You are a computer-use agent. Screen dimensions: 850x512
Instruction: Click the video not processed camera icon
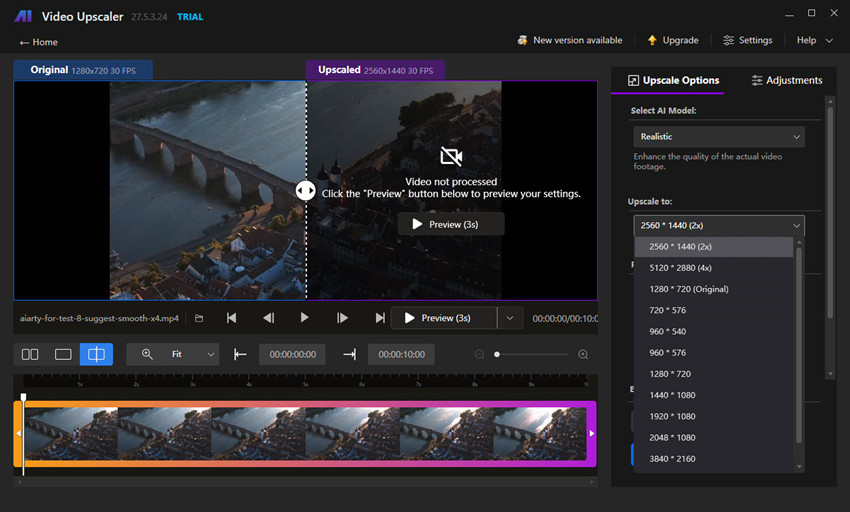tap(451, 157)
